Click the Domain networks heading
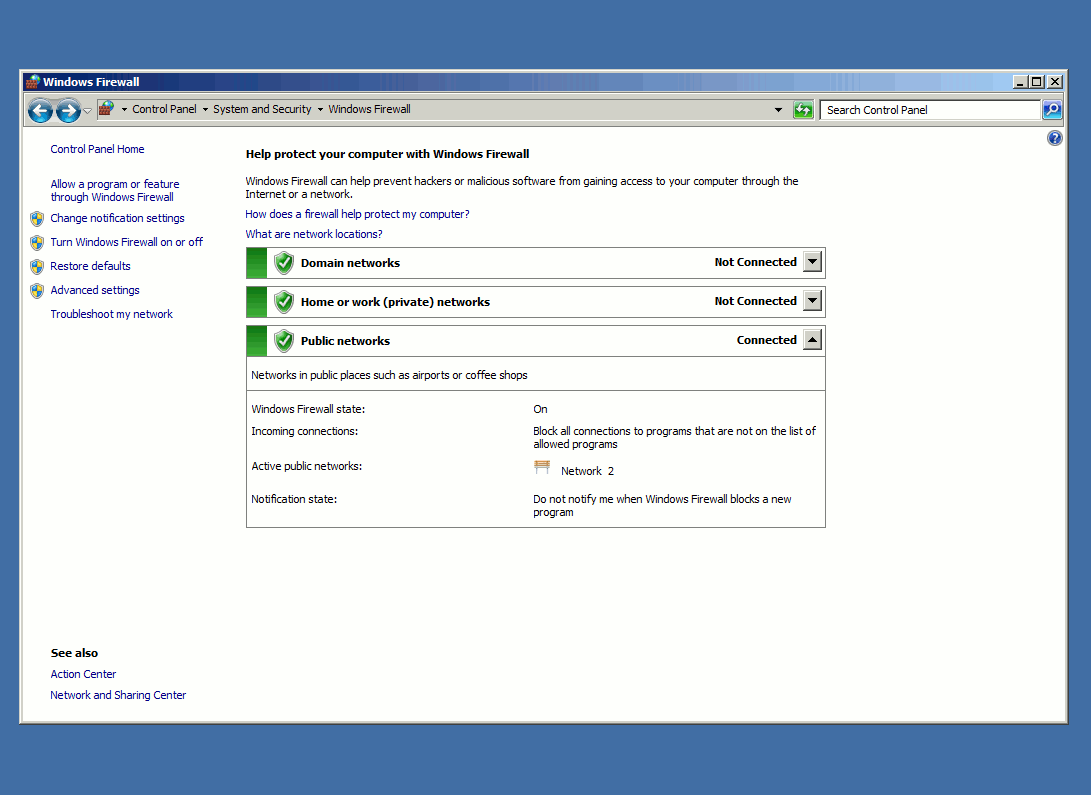The image size is (1091, 795). click(351, 263)
